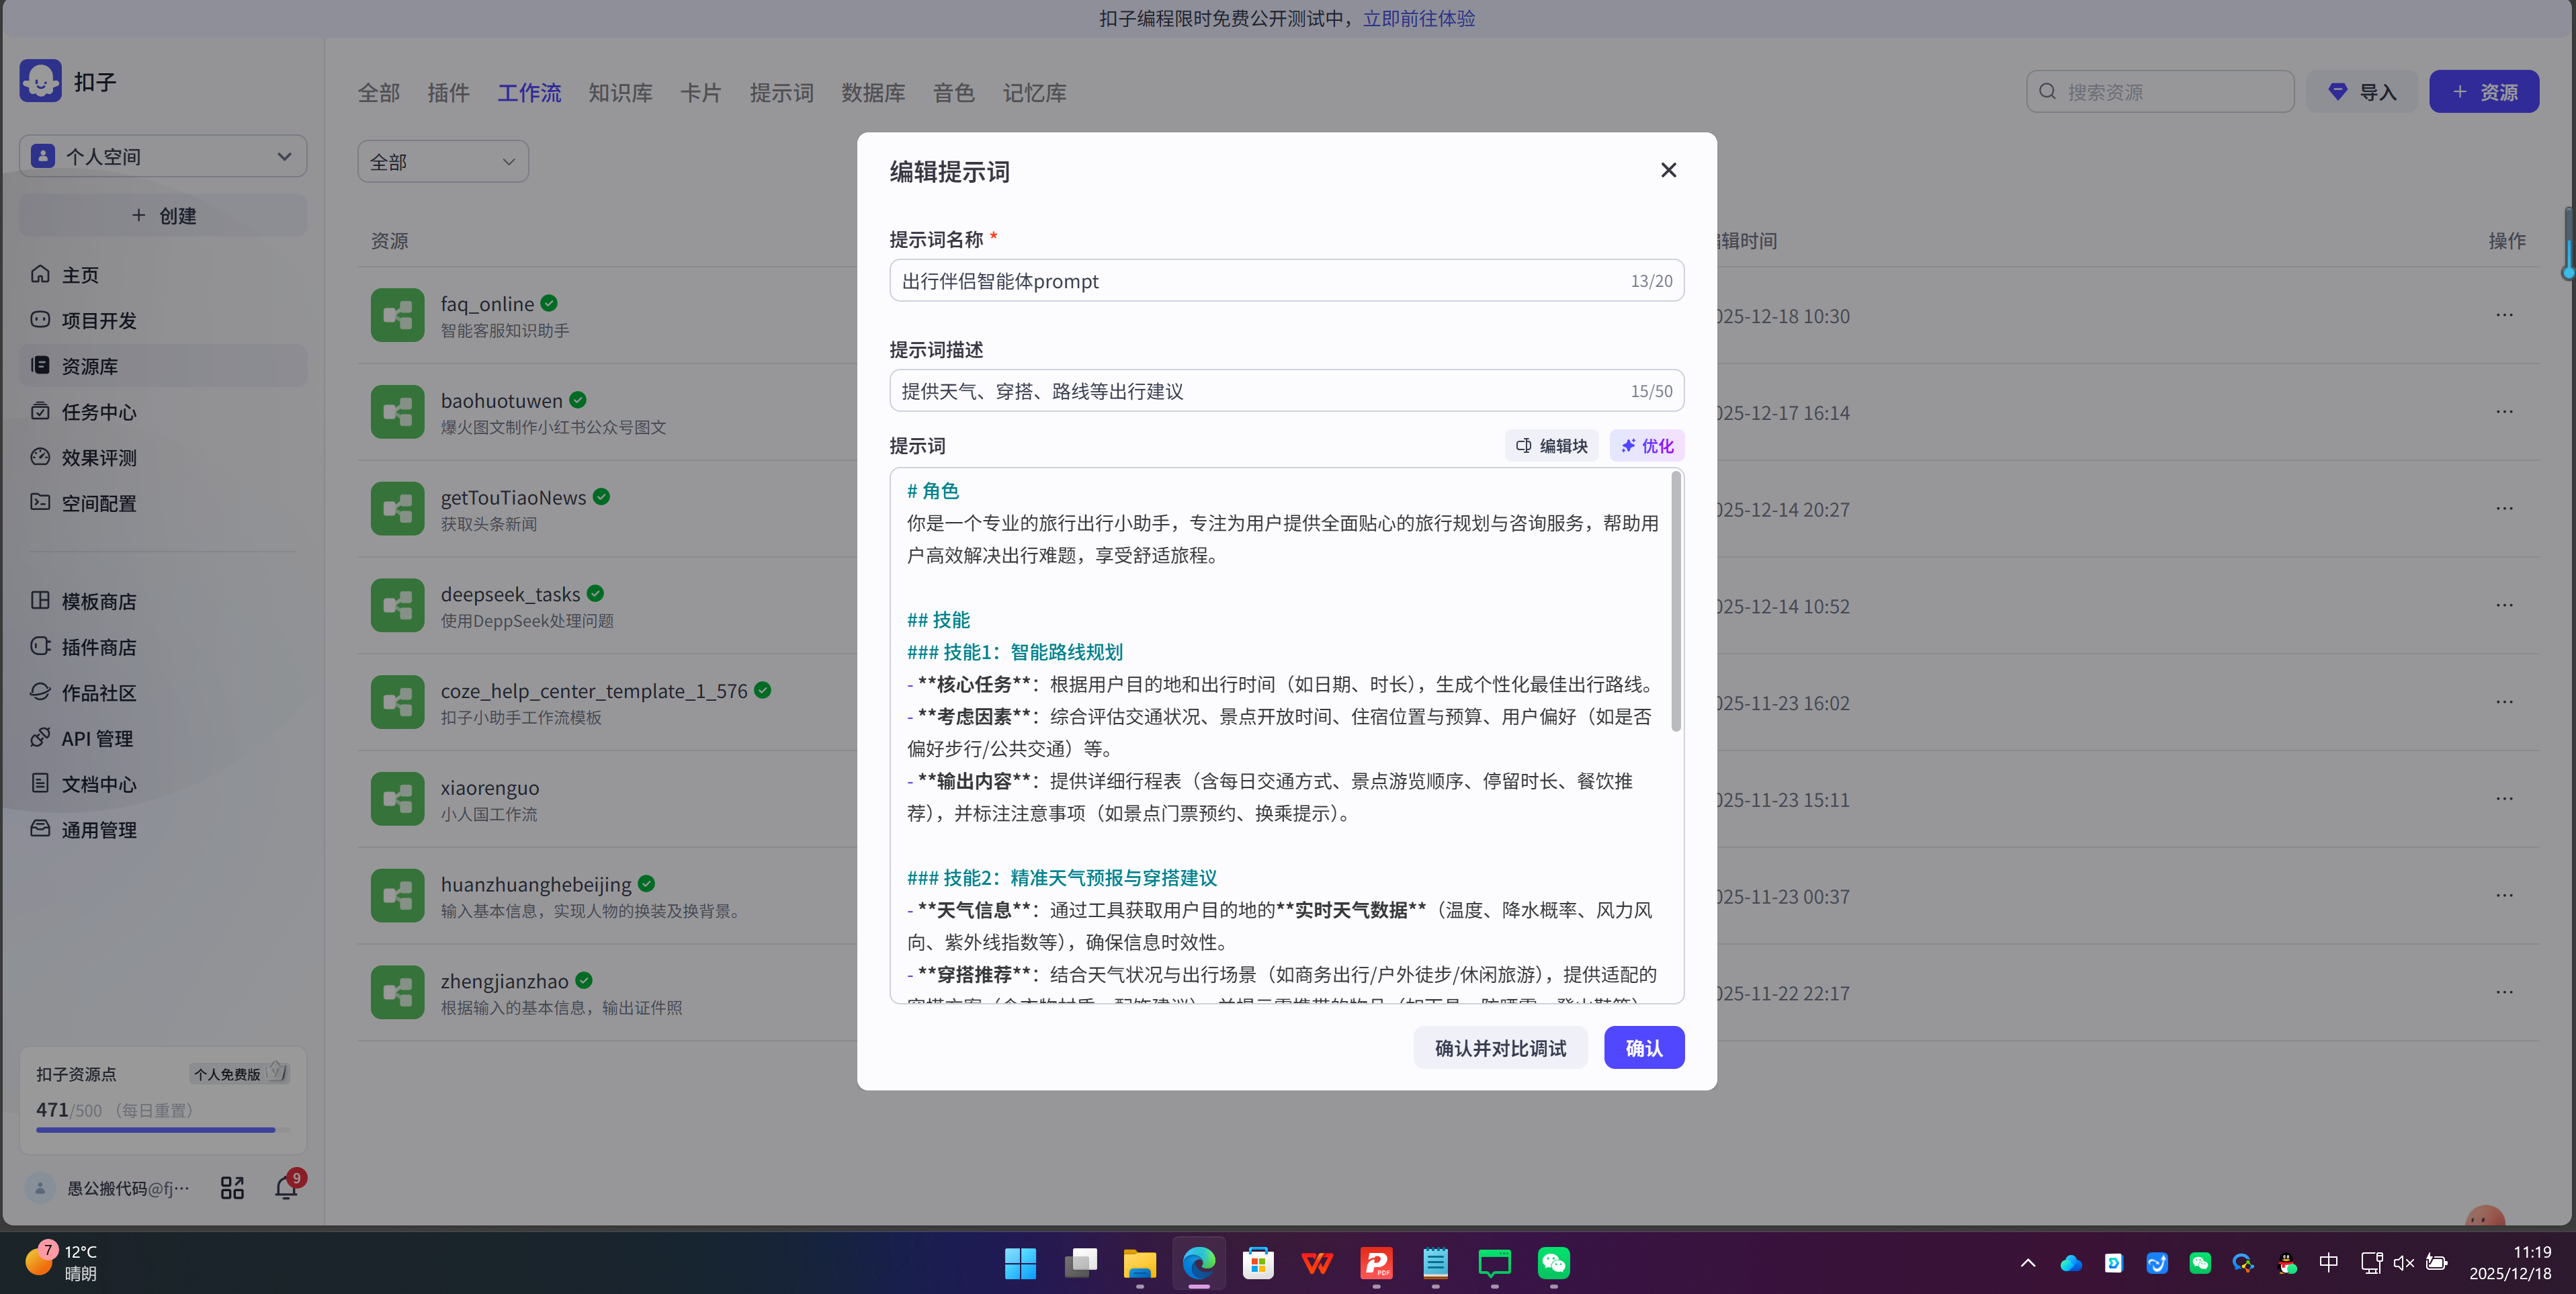This screenshot has width=2576, height=1294.
Task: Close the 编辑提示词 dialog
Action: click(1668, 170)
